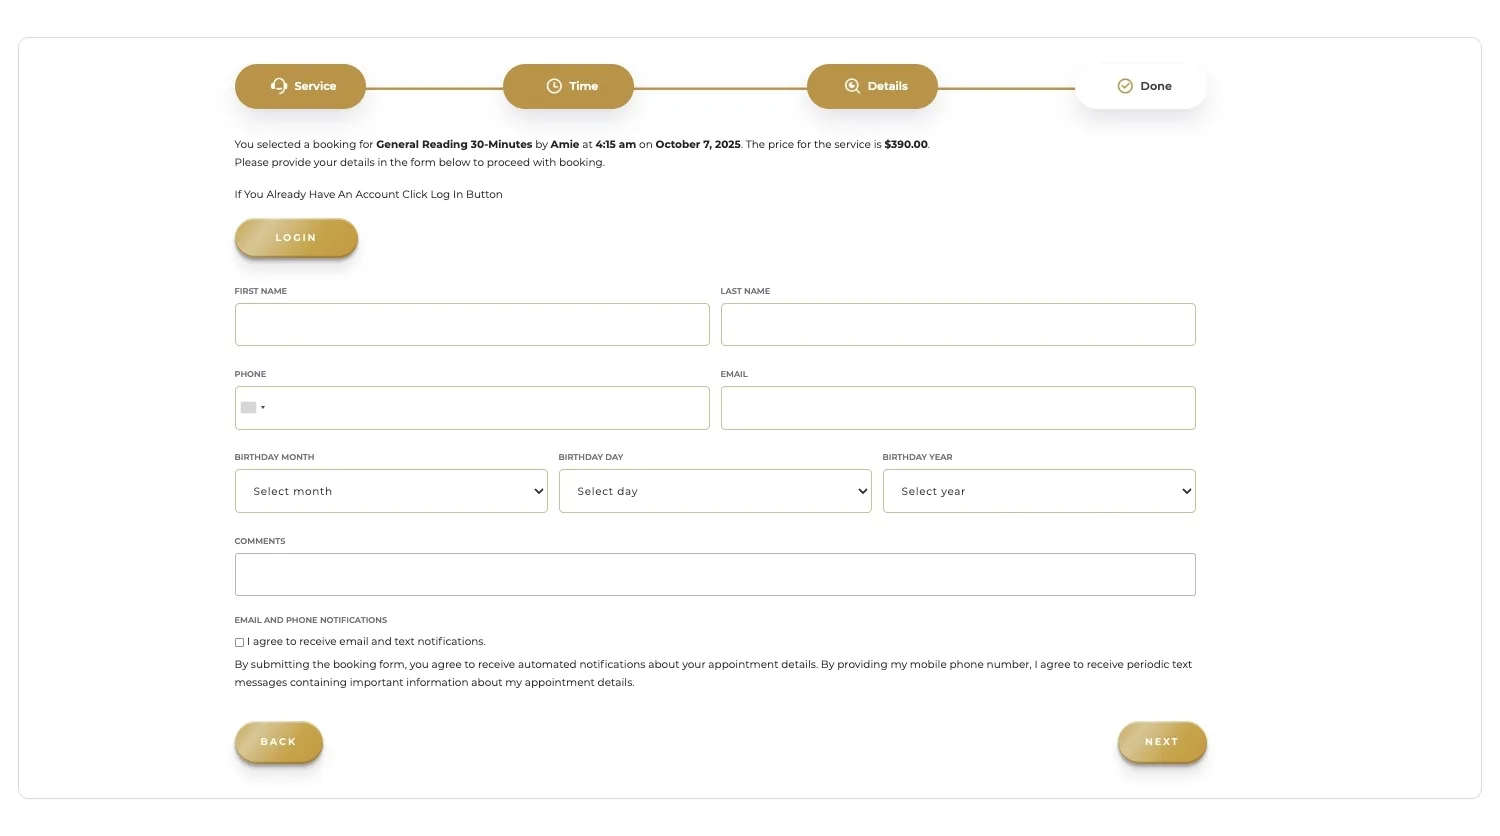1500x836 pixels.
Task: Switch to the Service step
Action: [x=300, y=86]
